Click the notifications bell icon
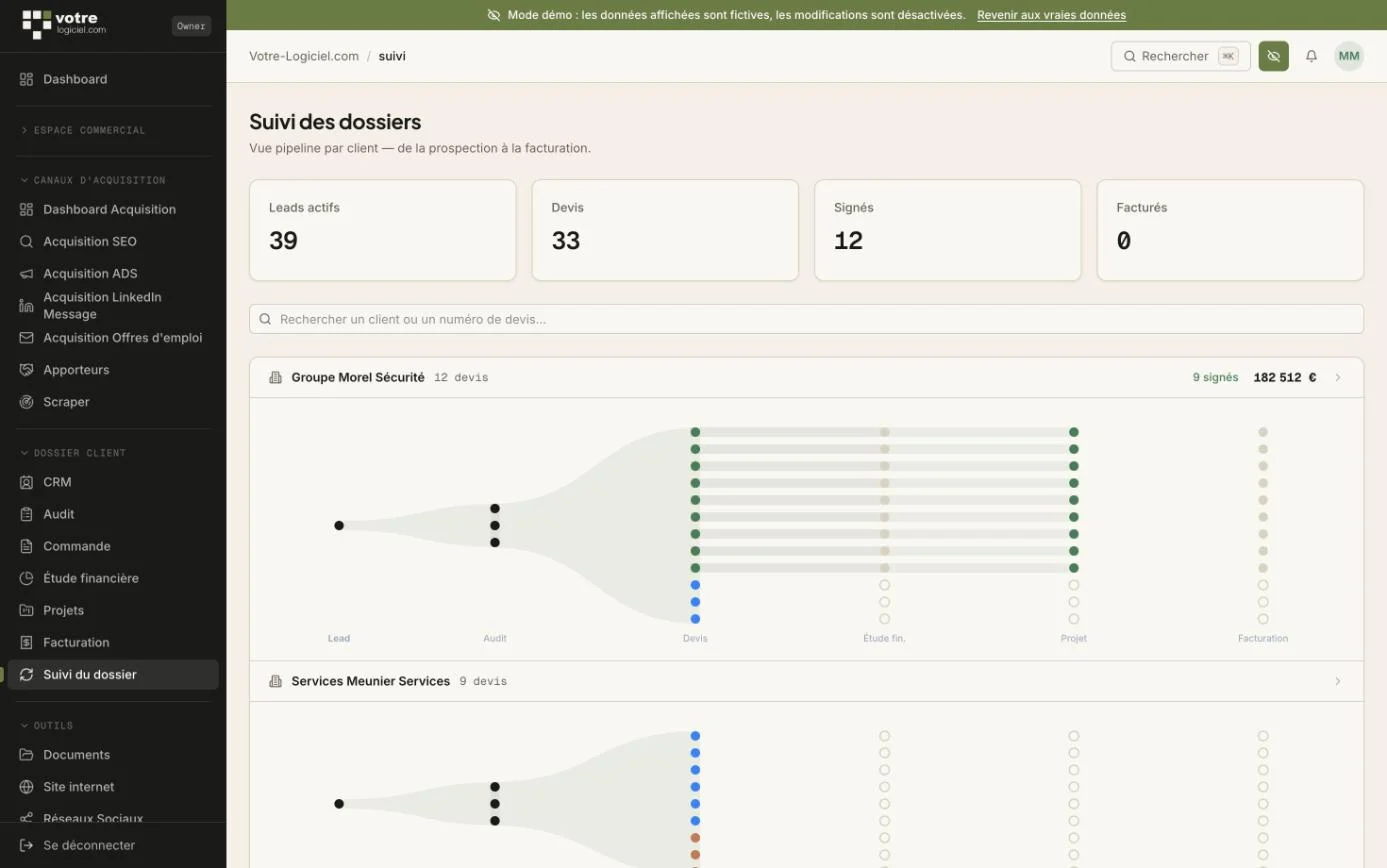 tap(1311, 56)
